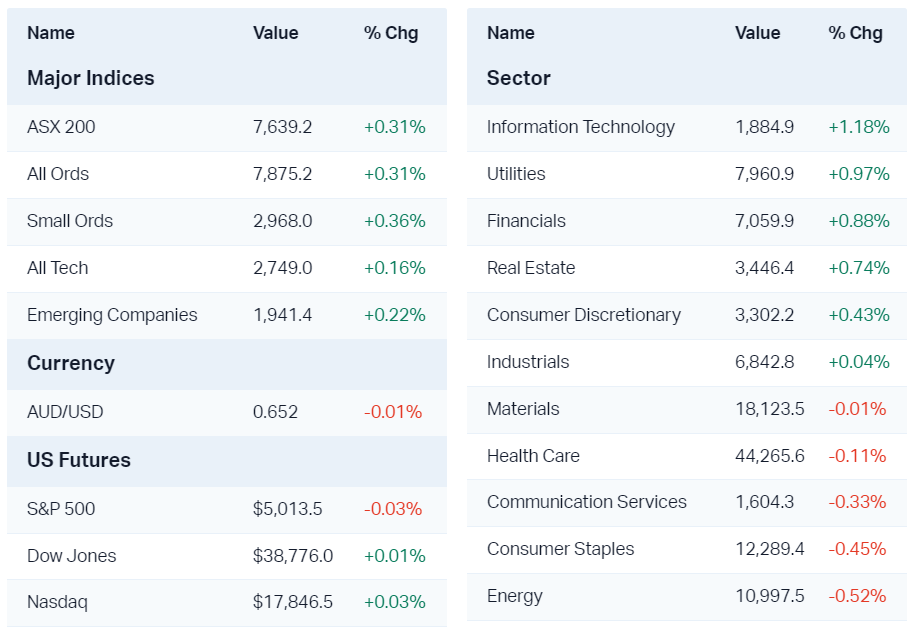Open the Information Technology sector
This screenshot has width=916, height=635.
click(580, 127)
